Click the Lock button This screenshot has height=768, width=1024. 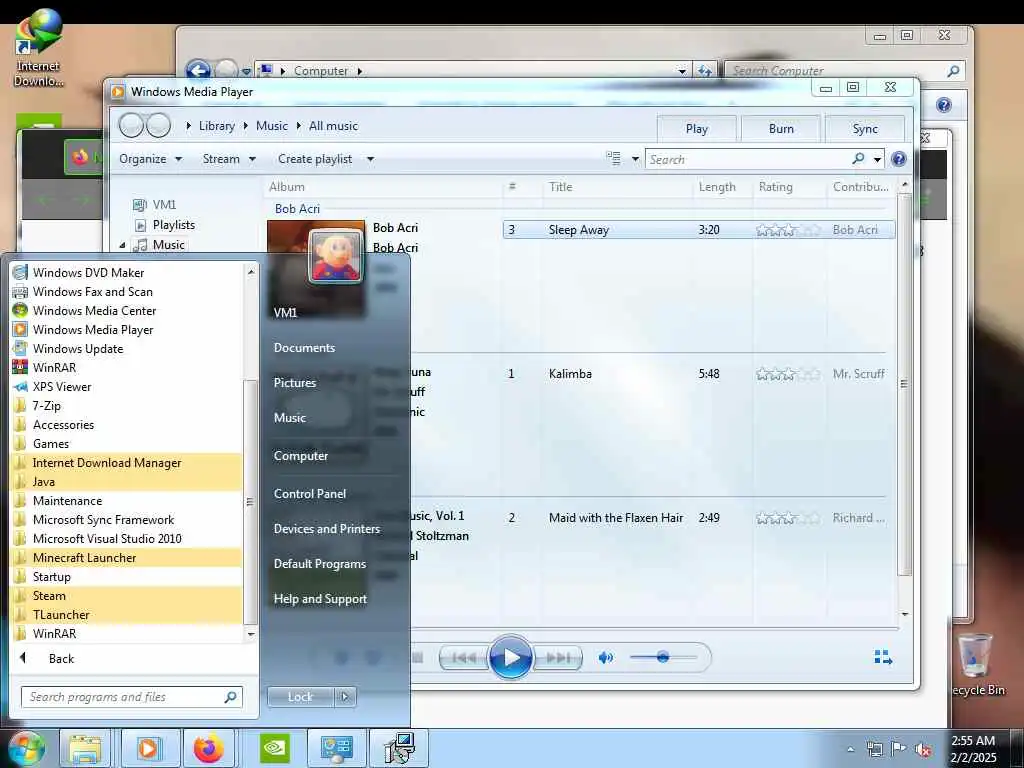coord(300,697)
